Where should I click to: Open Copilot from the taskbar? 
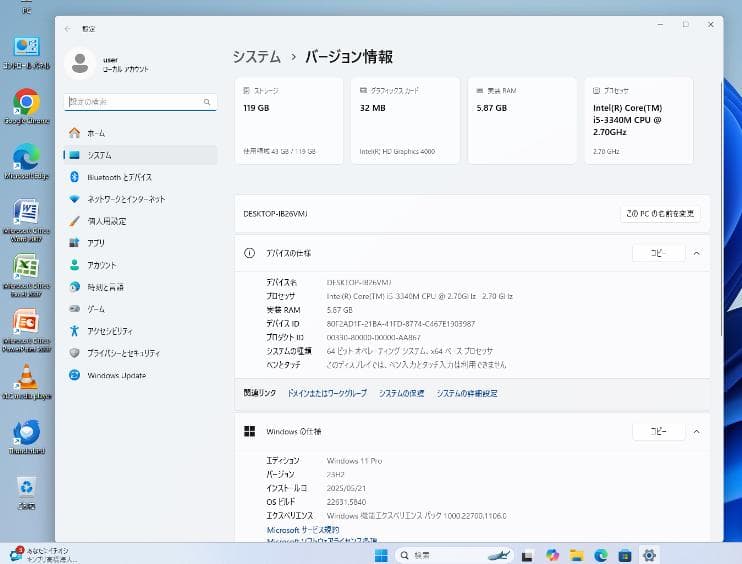(552, 555)
